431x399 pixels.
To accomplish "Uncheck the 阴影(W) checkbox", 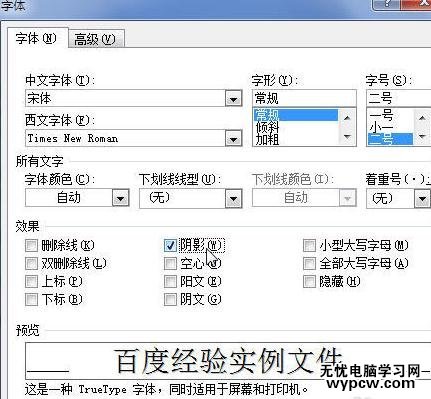I will point(170,246).
